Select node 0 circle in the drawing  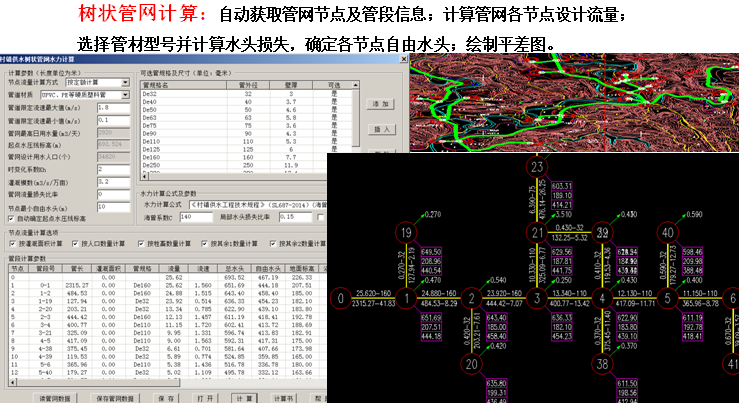pyautogui.click(x=343, y=297)
